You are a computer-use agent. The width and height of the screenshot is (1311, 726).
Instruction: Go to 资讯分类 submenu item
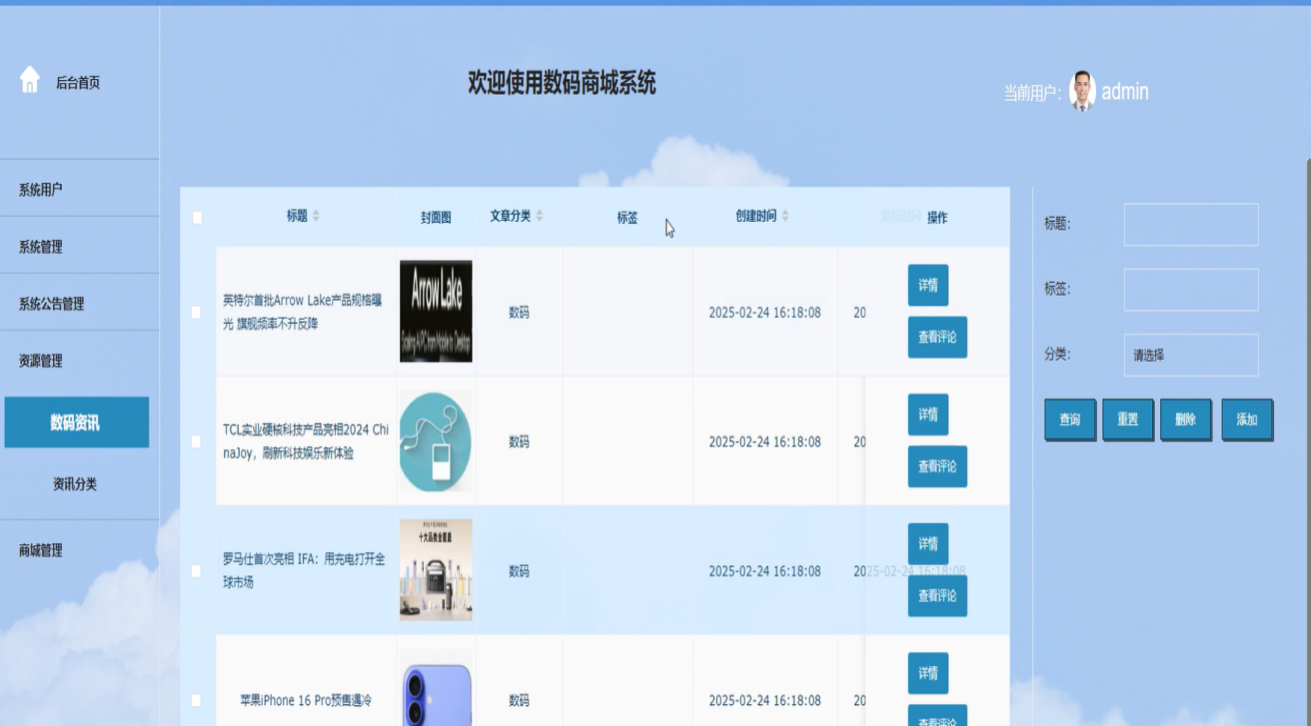click(x=76, y=484)
